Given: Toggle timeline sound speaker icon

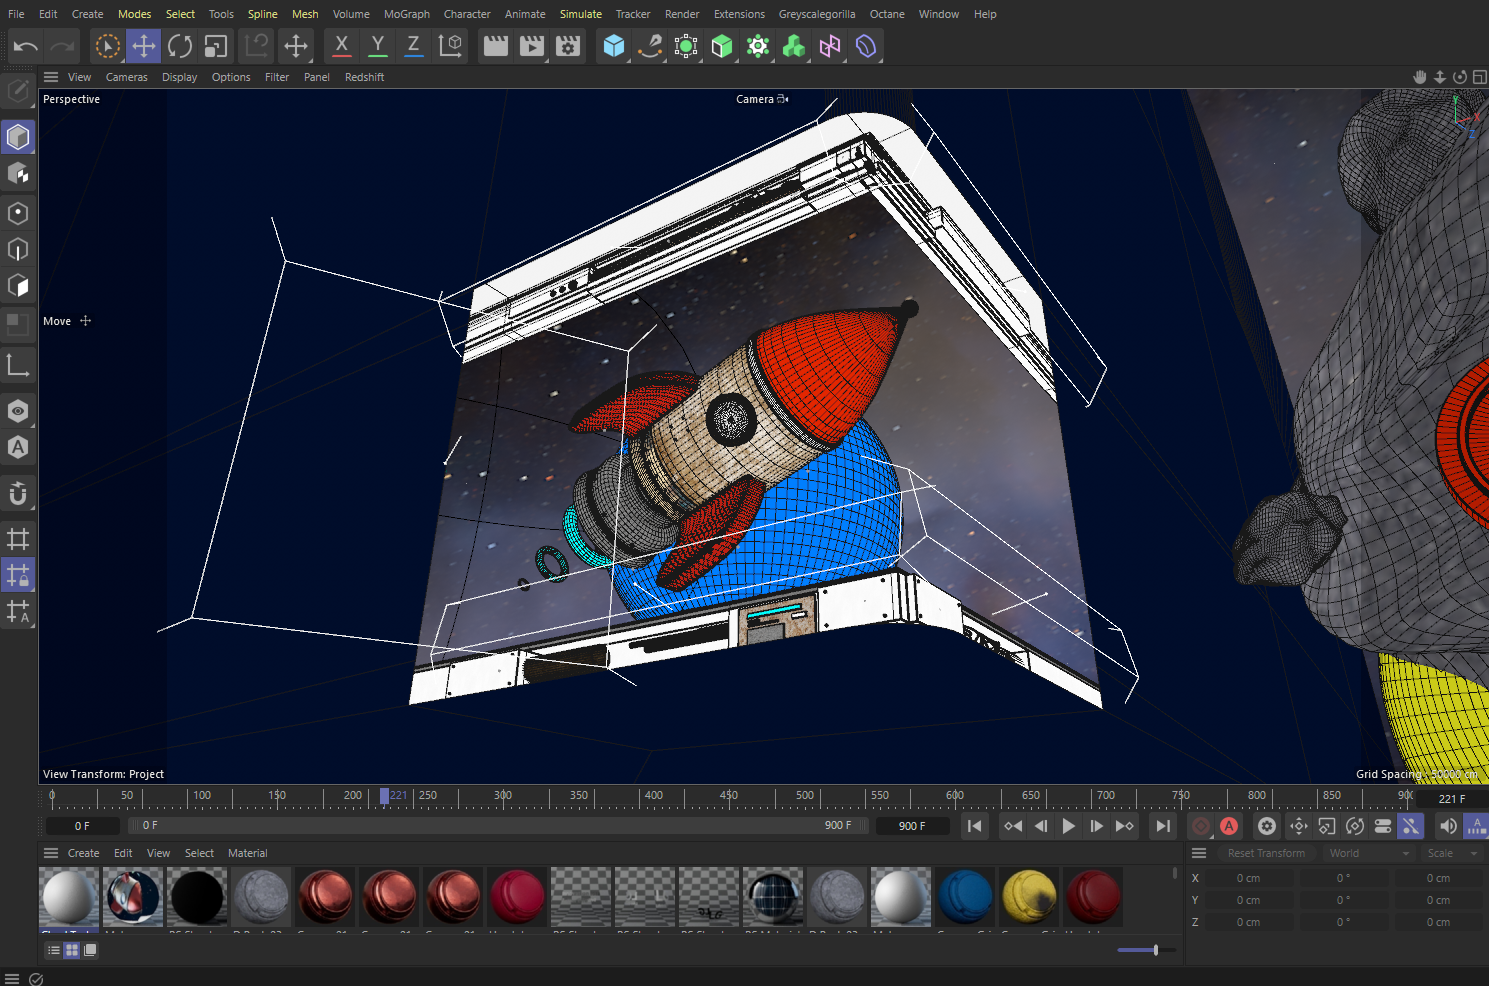Looking at the screenshot, I should tap(1447, 826).
